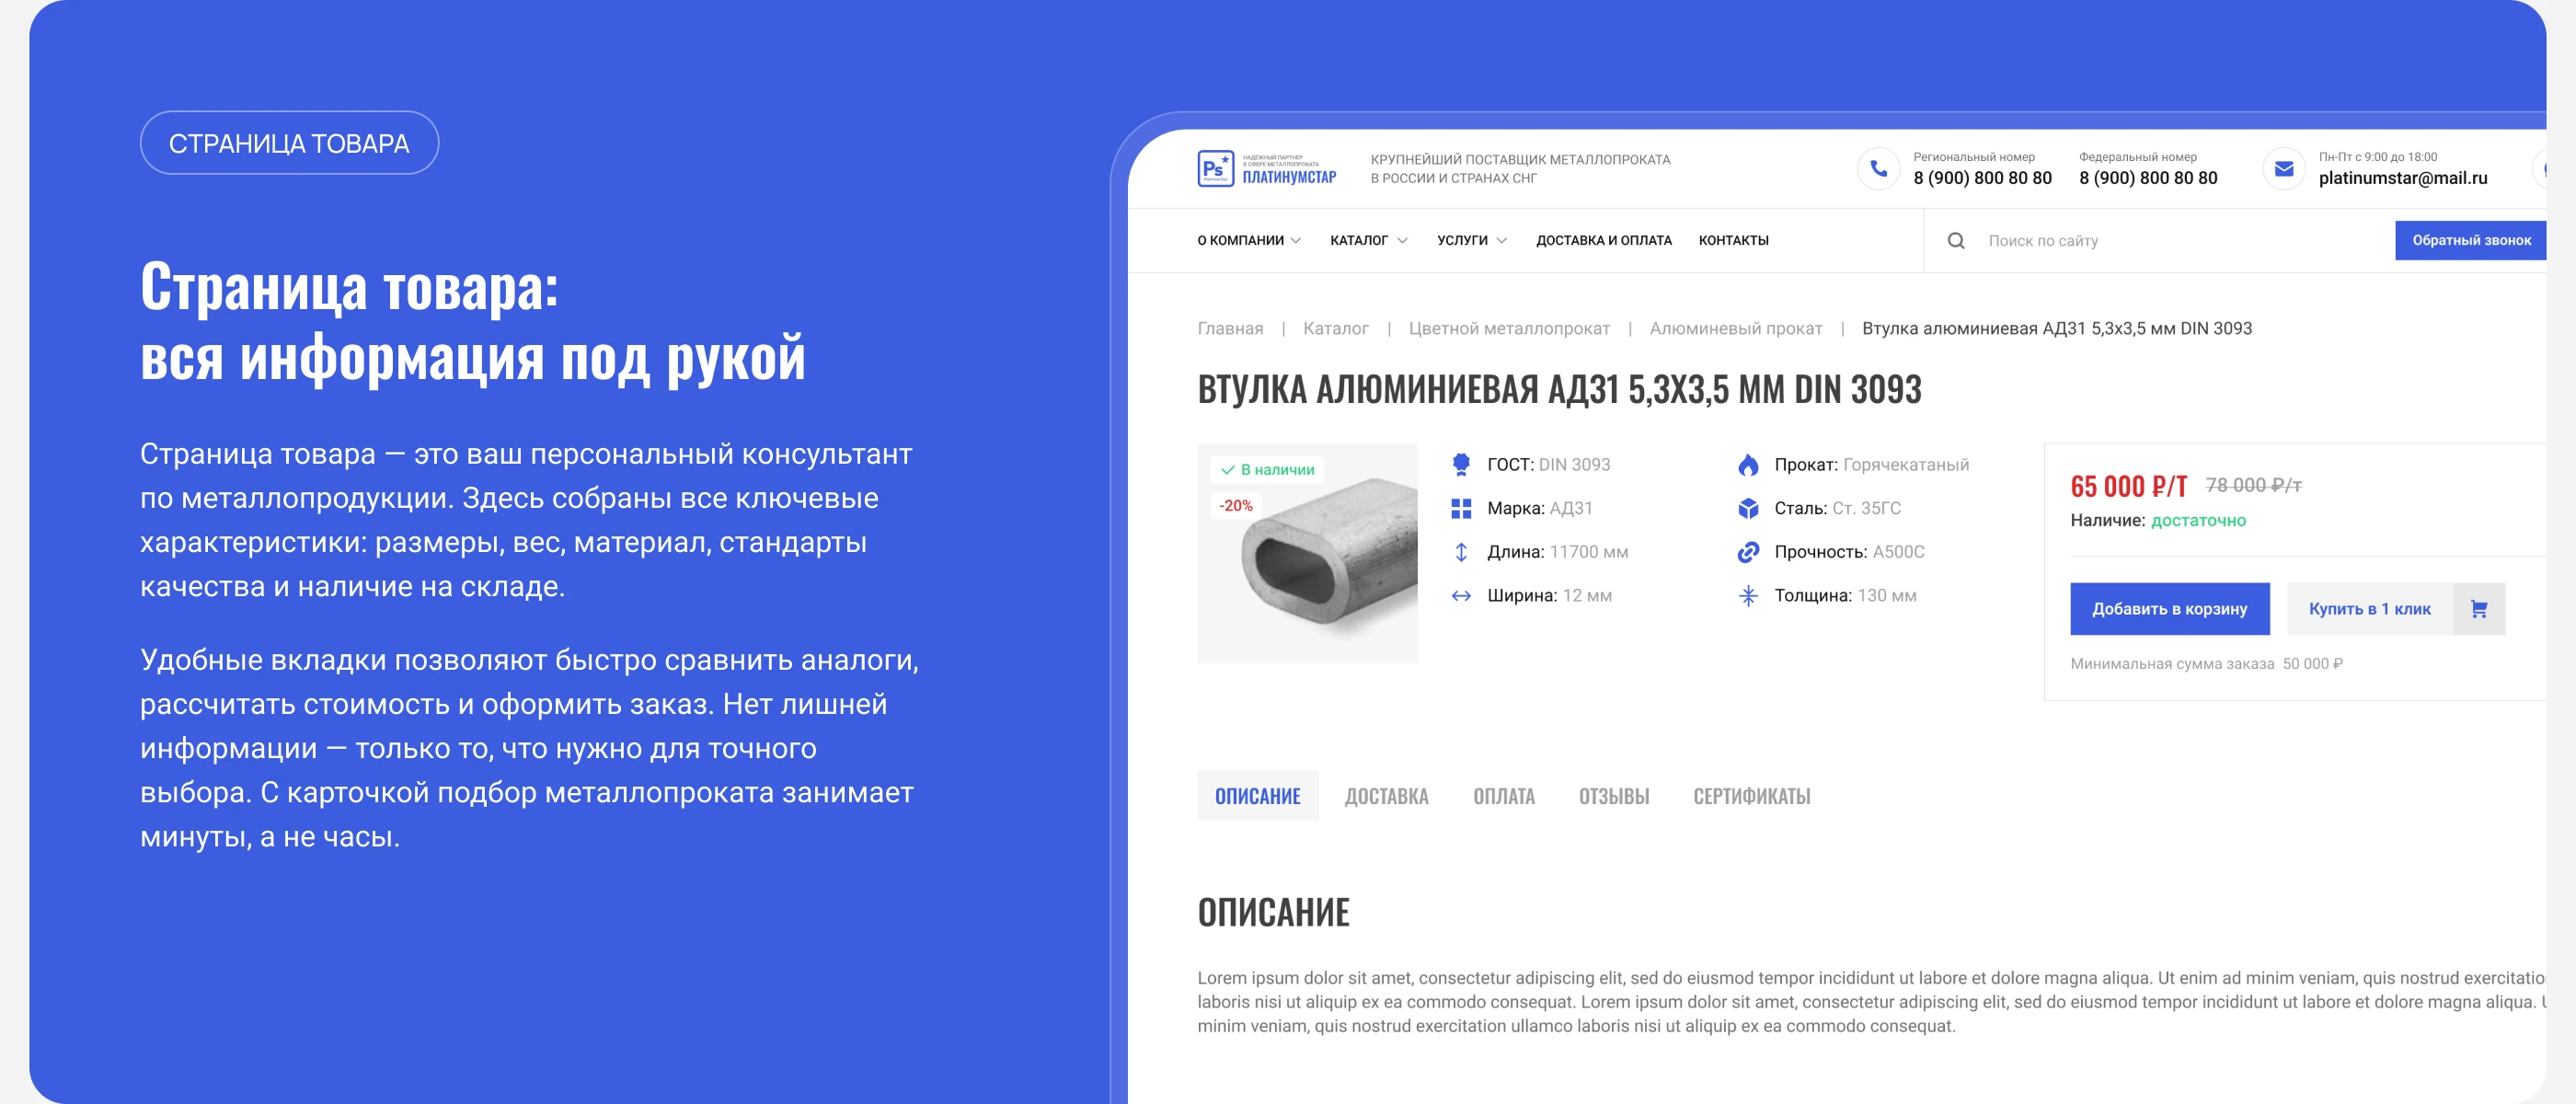This screenshot has height=1104, width=2576.
Task: Click the Поиск по сайту search field
Action: click(x=2160, y=241)
